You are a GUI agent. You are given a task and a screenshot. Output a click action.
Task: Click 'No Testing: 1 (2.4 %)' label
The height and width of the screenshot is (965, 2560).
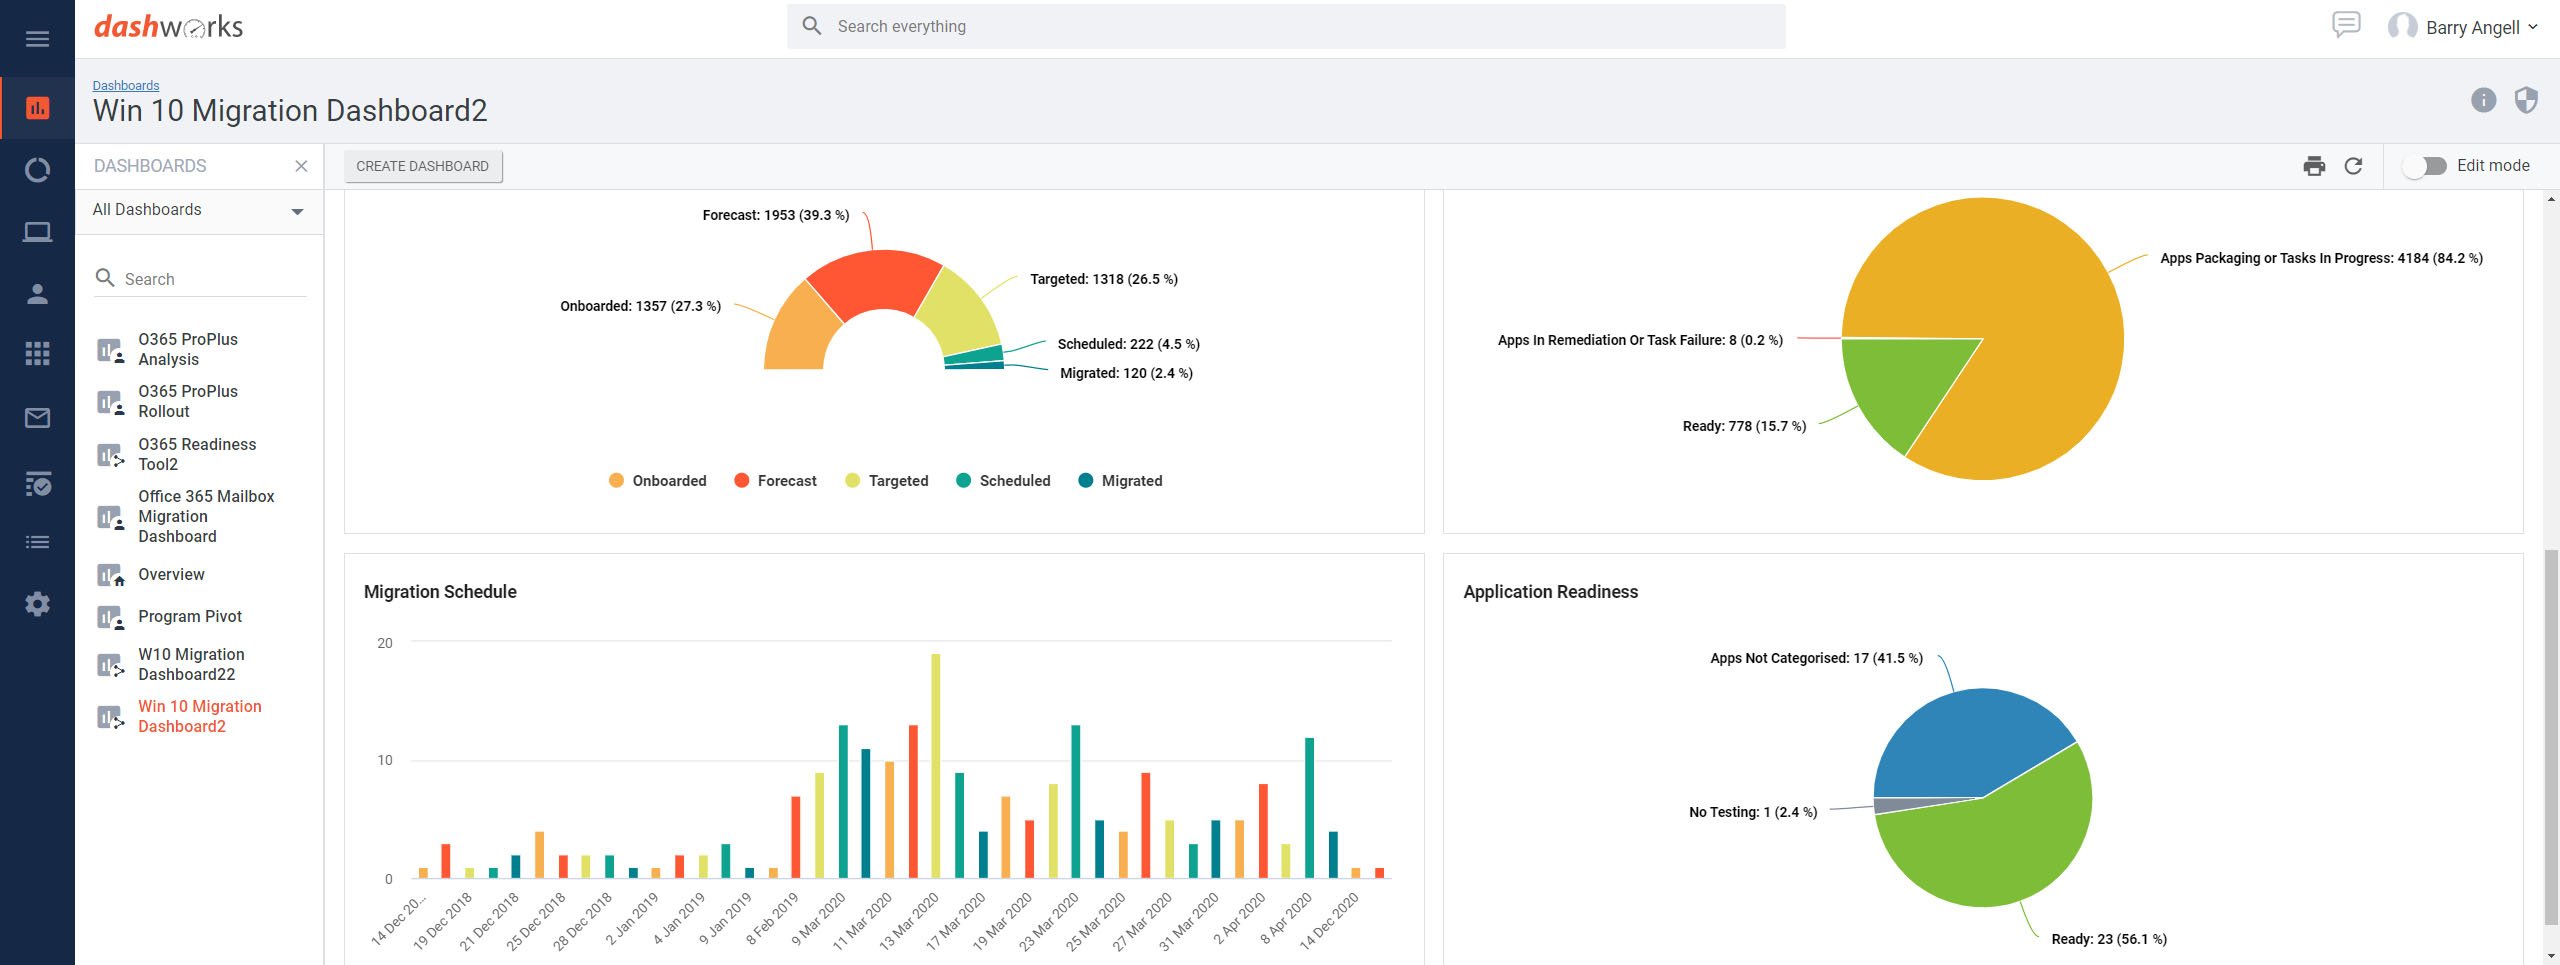(x=1752, y=812)
